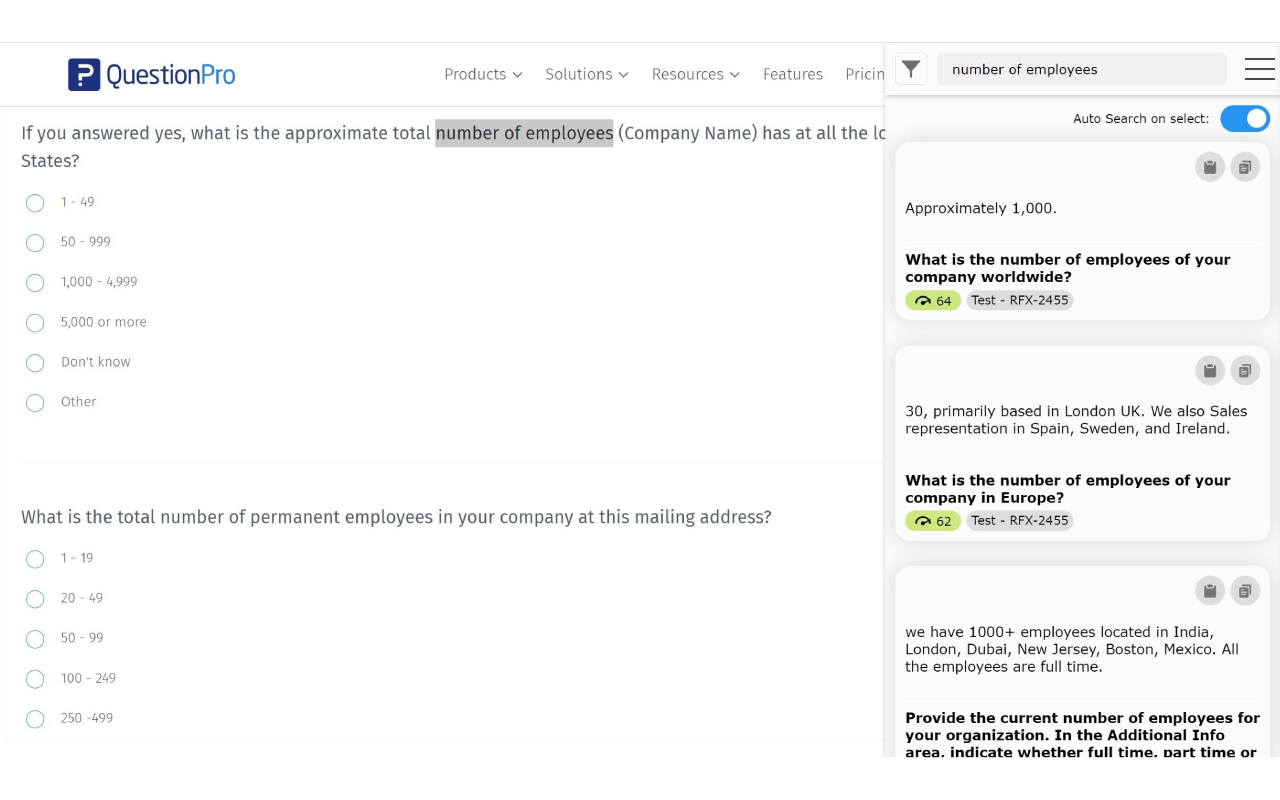Choose '5,000 or more' employees option

coord(35,323)
